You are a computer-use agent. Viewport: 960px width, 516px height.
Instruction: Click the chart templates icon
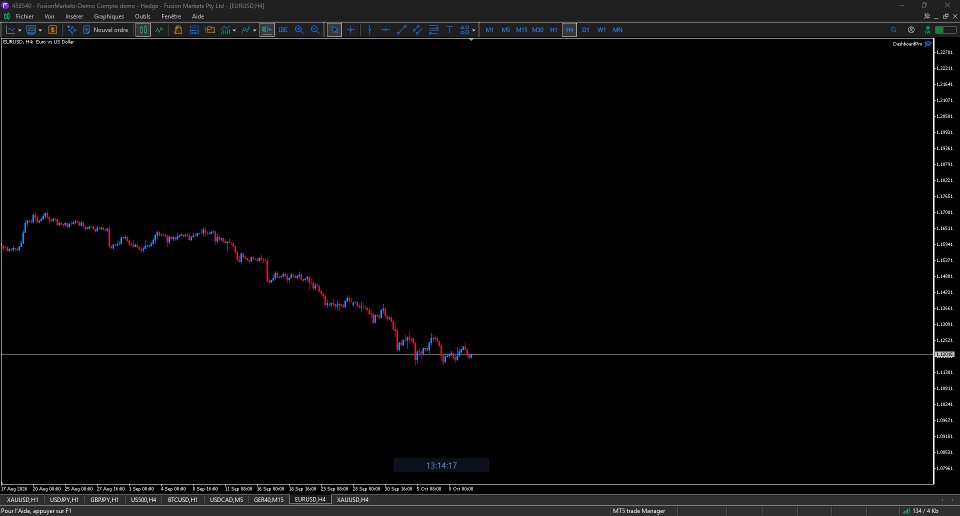click(246, 29)
